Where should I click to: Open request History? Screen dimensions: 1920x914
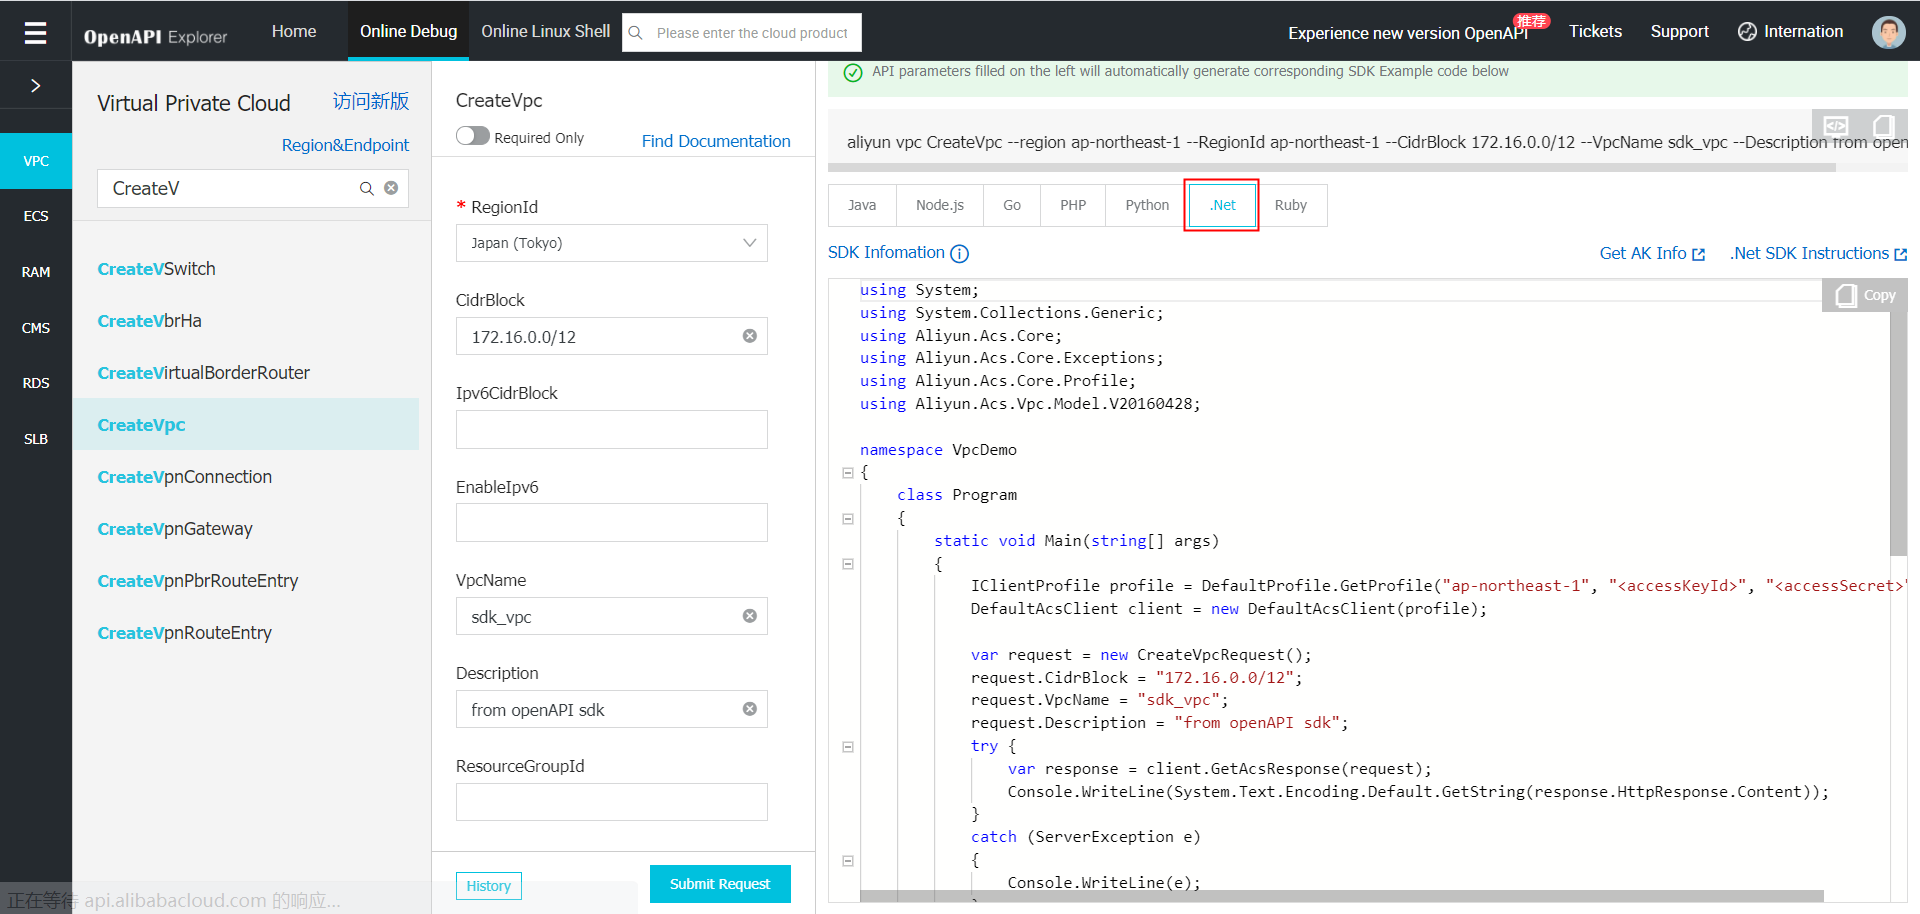click(x=489, y=886)
